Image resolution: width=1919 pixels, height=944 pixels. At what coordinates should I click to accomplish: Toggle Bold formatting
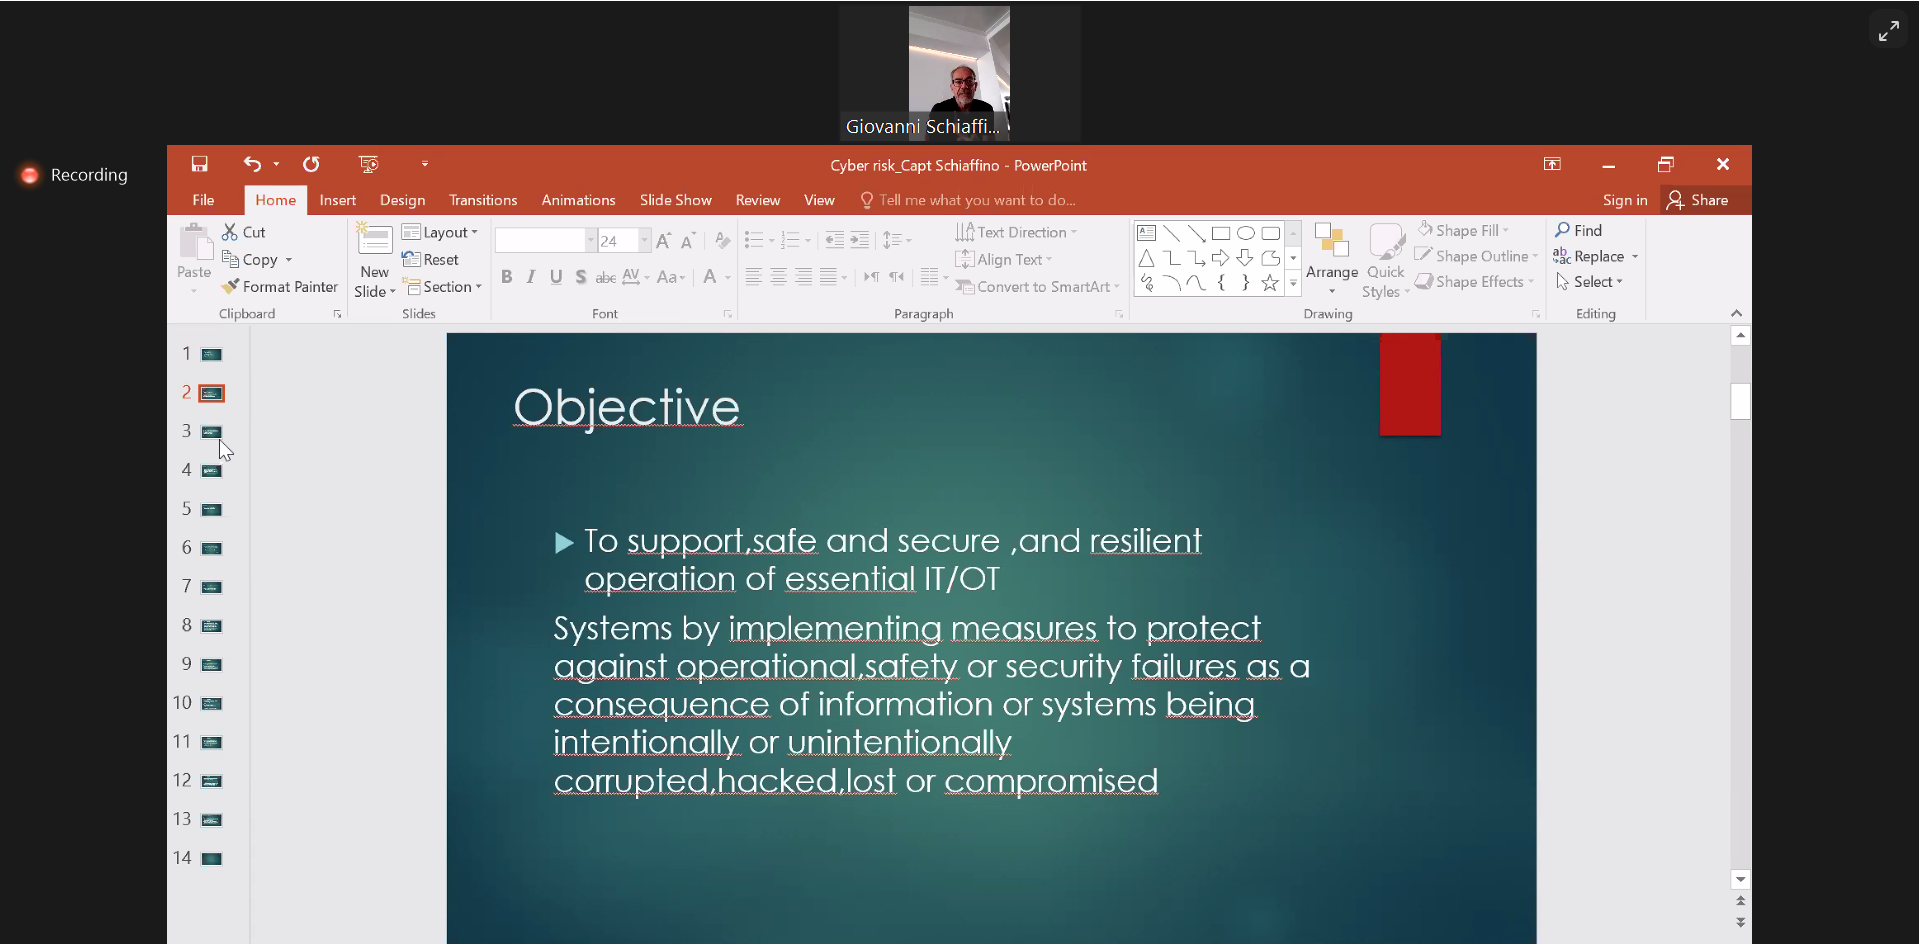pos(507,277)
